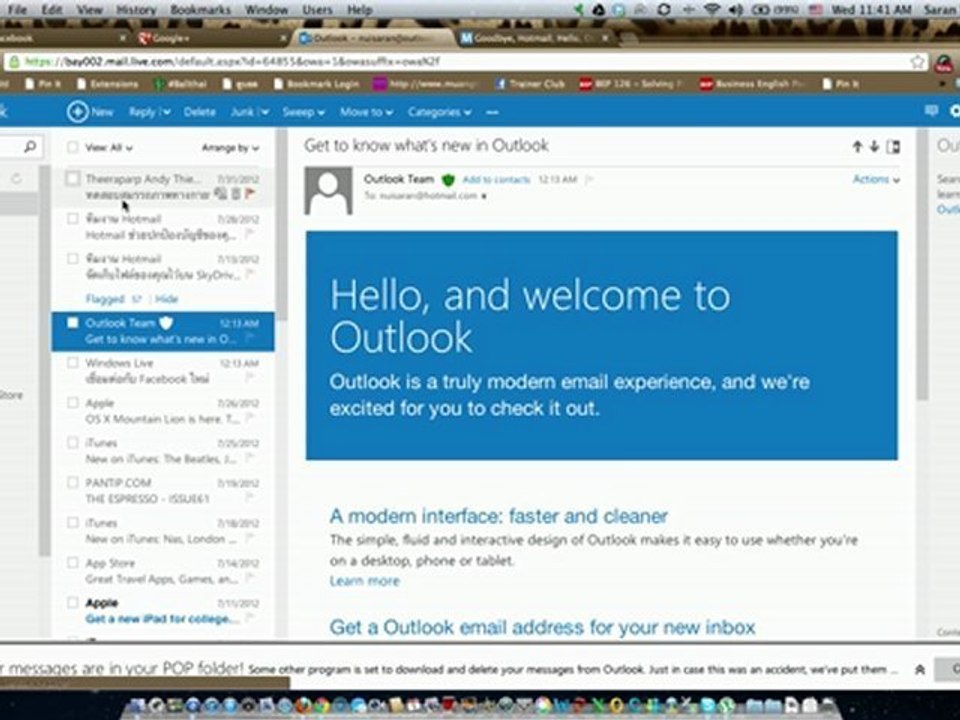Check the Apple OS X Mountain Lion checkbox
960x720 pixels.
point(72,403)
